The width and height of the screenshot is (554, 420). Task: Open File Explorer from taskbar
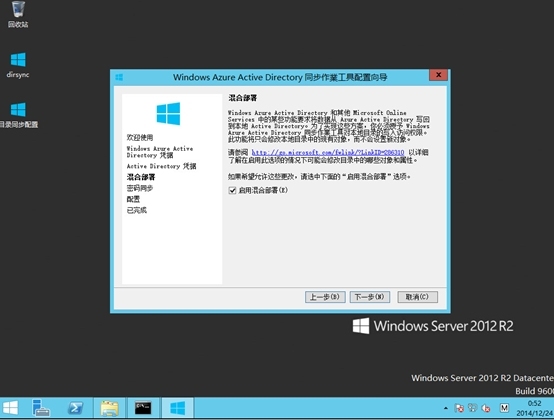pos(110,408)
